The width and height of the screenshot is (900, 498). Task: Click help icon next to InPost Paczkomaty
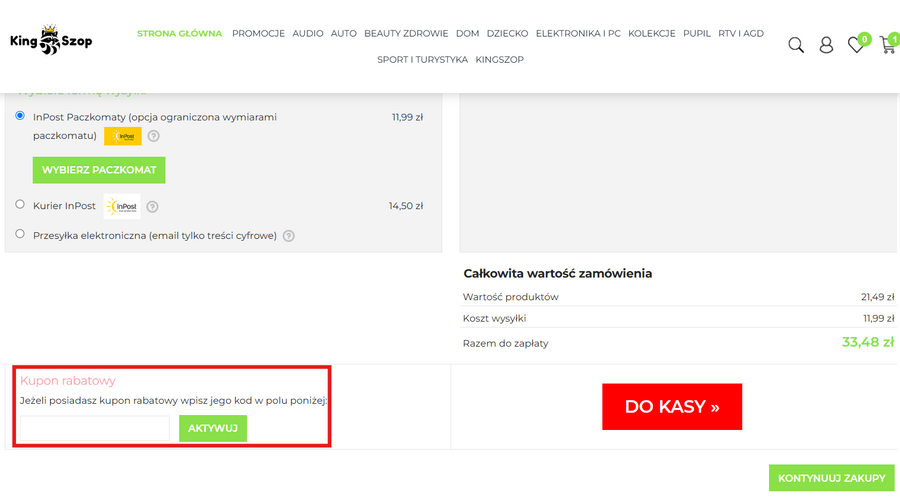(x=154, y=136)
